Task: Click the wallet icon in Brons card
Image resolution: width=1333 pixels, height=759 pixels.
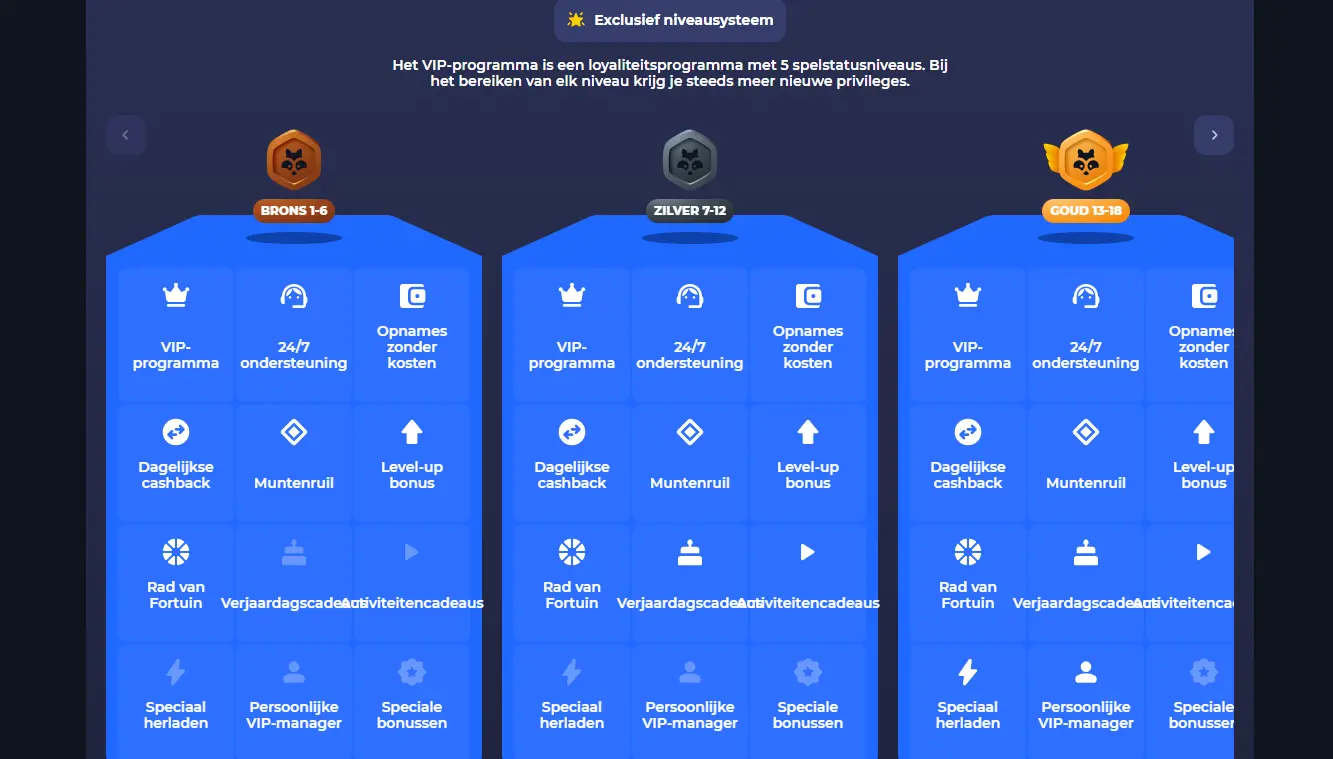Action: [412, 295]
